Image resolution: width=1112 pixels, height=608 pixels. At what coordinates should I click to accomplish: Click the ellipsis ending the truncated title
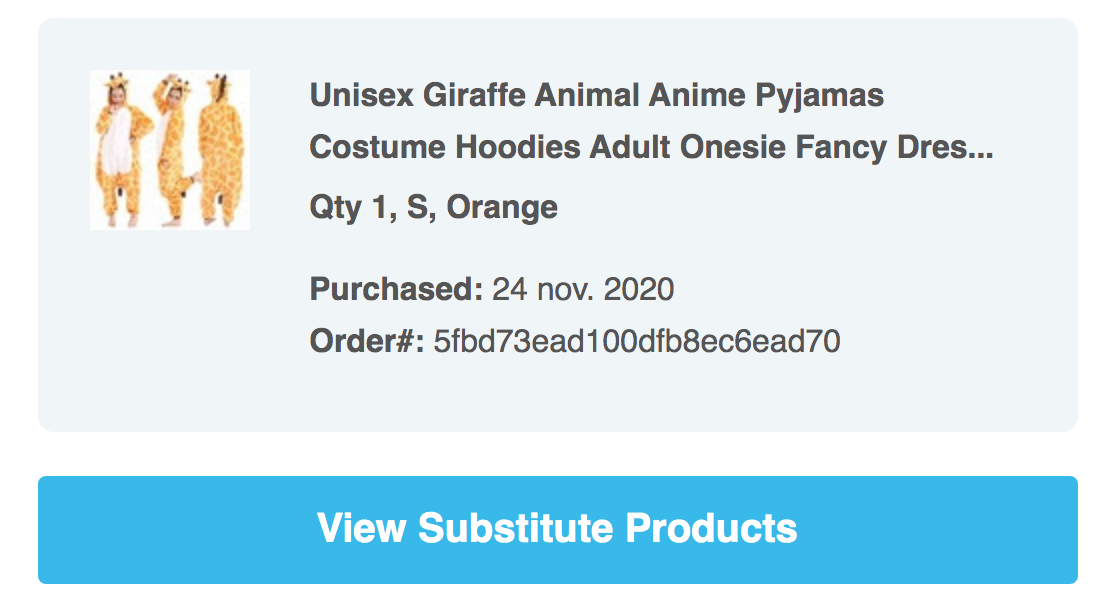[x=983, y=150]
